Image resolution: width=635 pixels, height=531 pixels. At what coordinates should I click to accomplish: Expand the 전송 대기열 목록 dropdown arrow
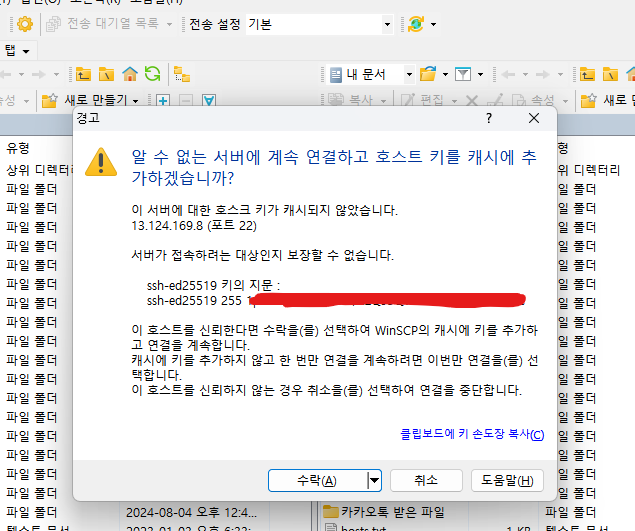pos(169,24)
